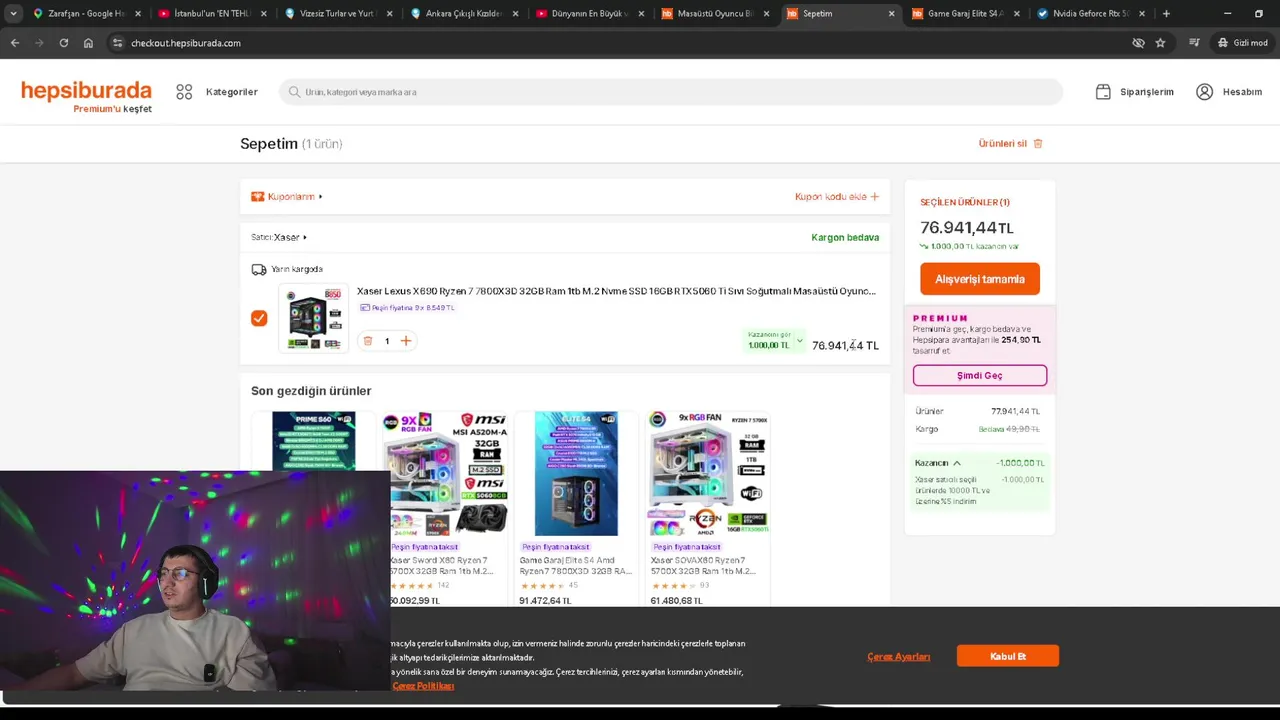This screenshot has height=720, width=1280.
Task: Click the Yarın kargoda label
Action: coord(297,269)
